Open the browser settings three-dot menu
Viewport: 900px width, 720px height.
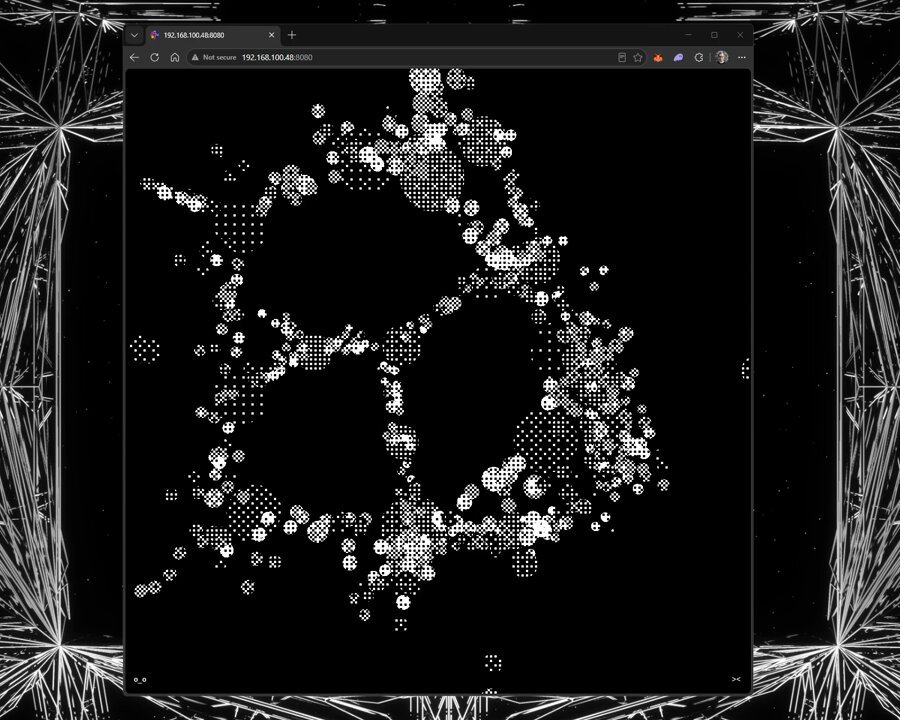[x=742, y=57]
